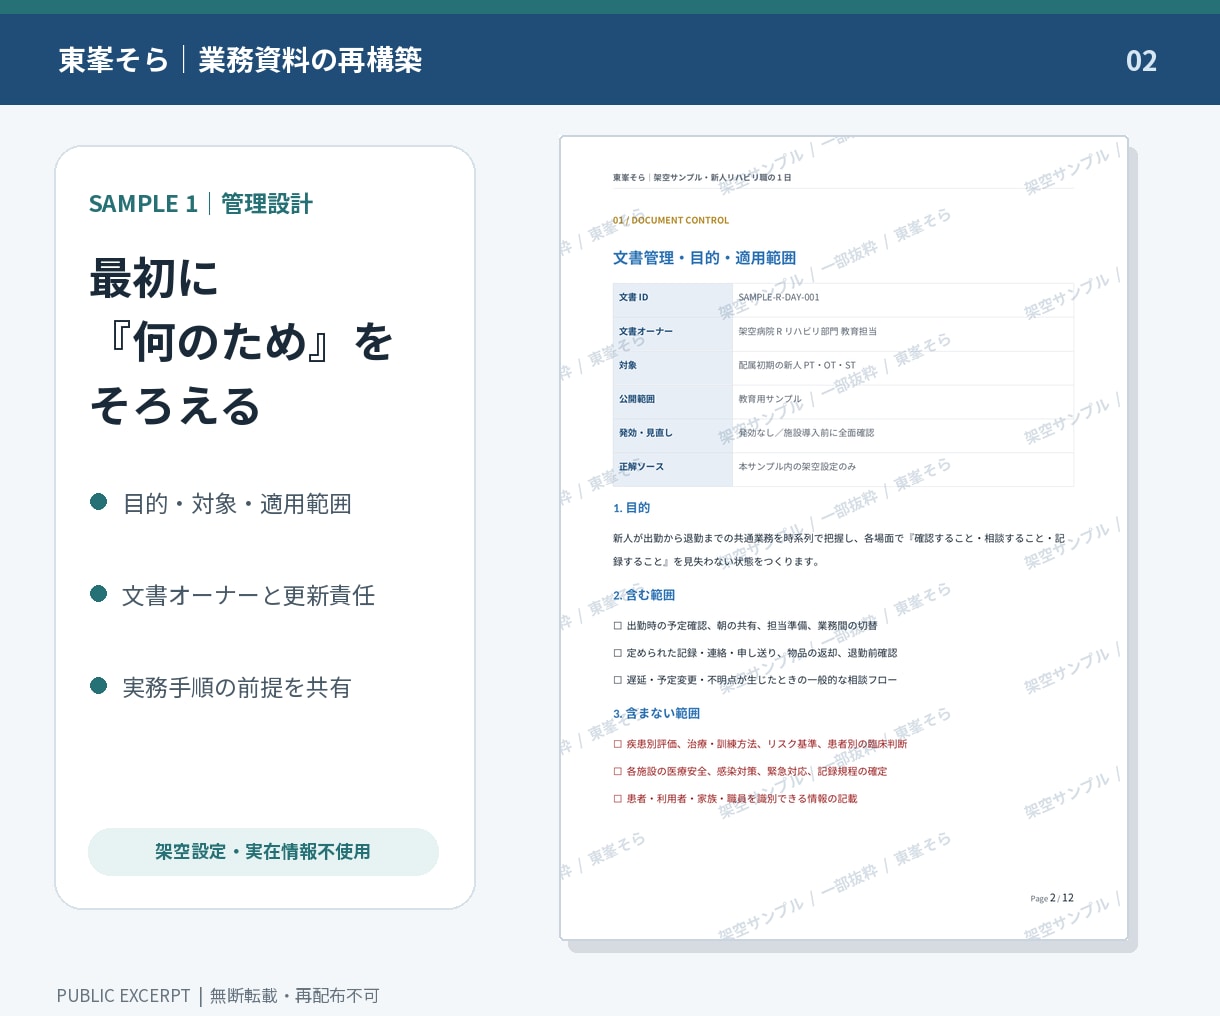Screen dimensions: 1220x1016
Task: Click the section heading 1. 目的
Action: [631, 508]
